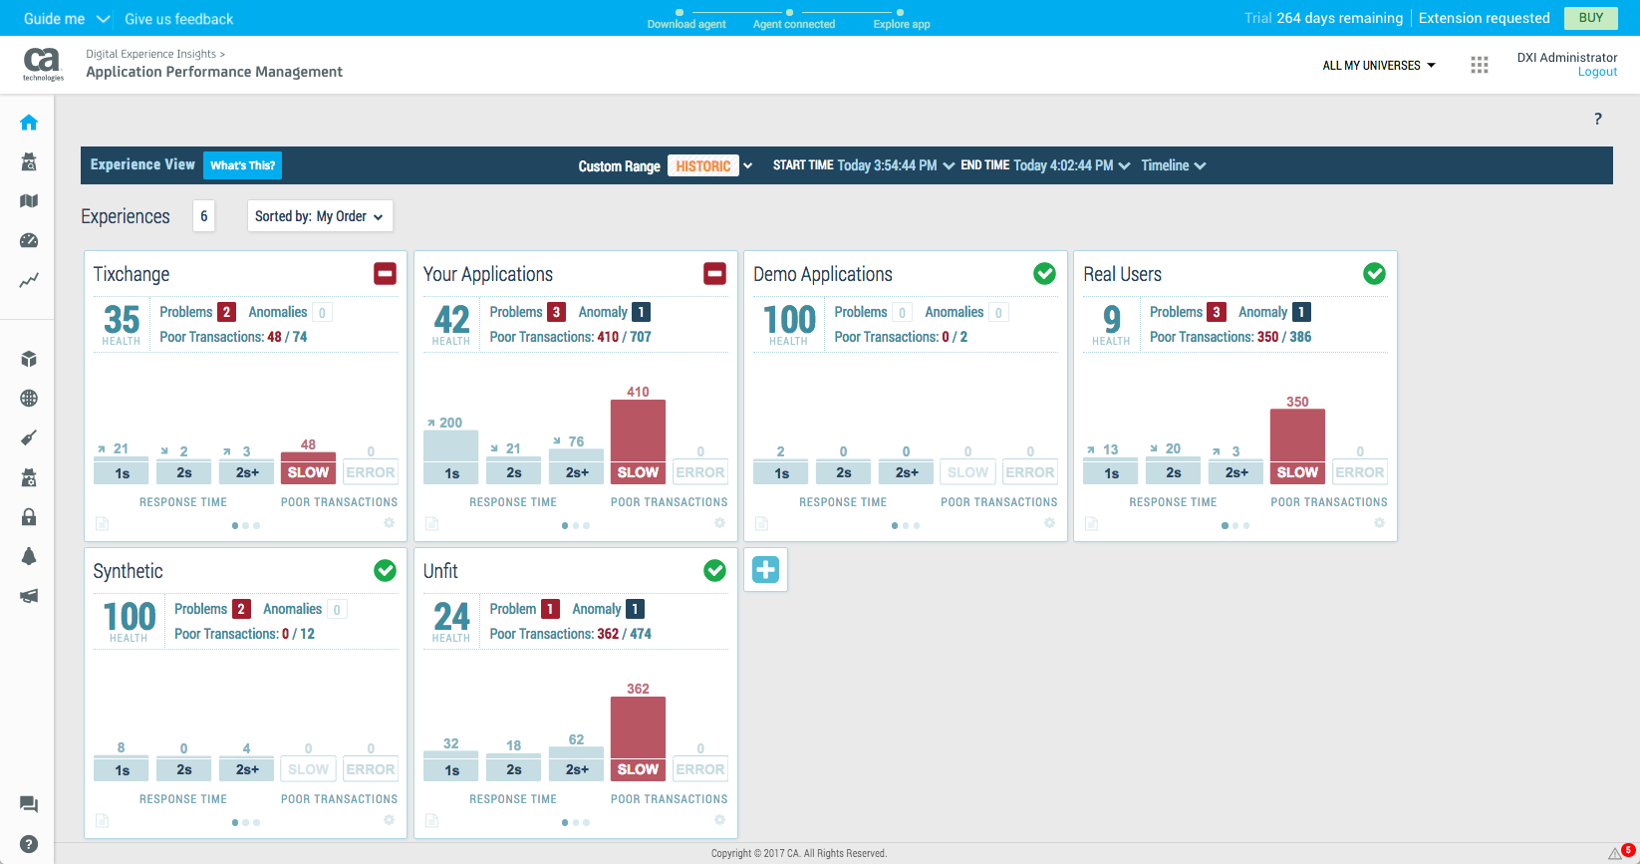Viewport: 1640px width, 864px height.
Task: Click the red SLOW bar in Your Applications
Action: pyautogui.click(x=638, y=440)
